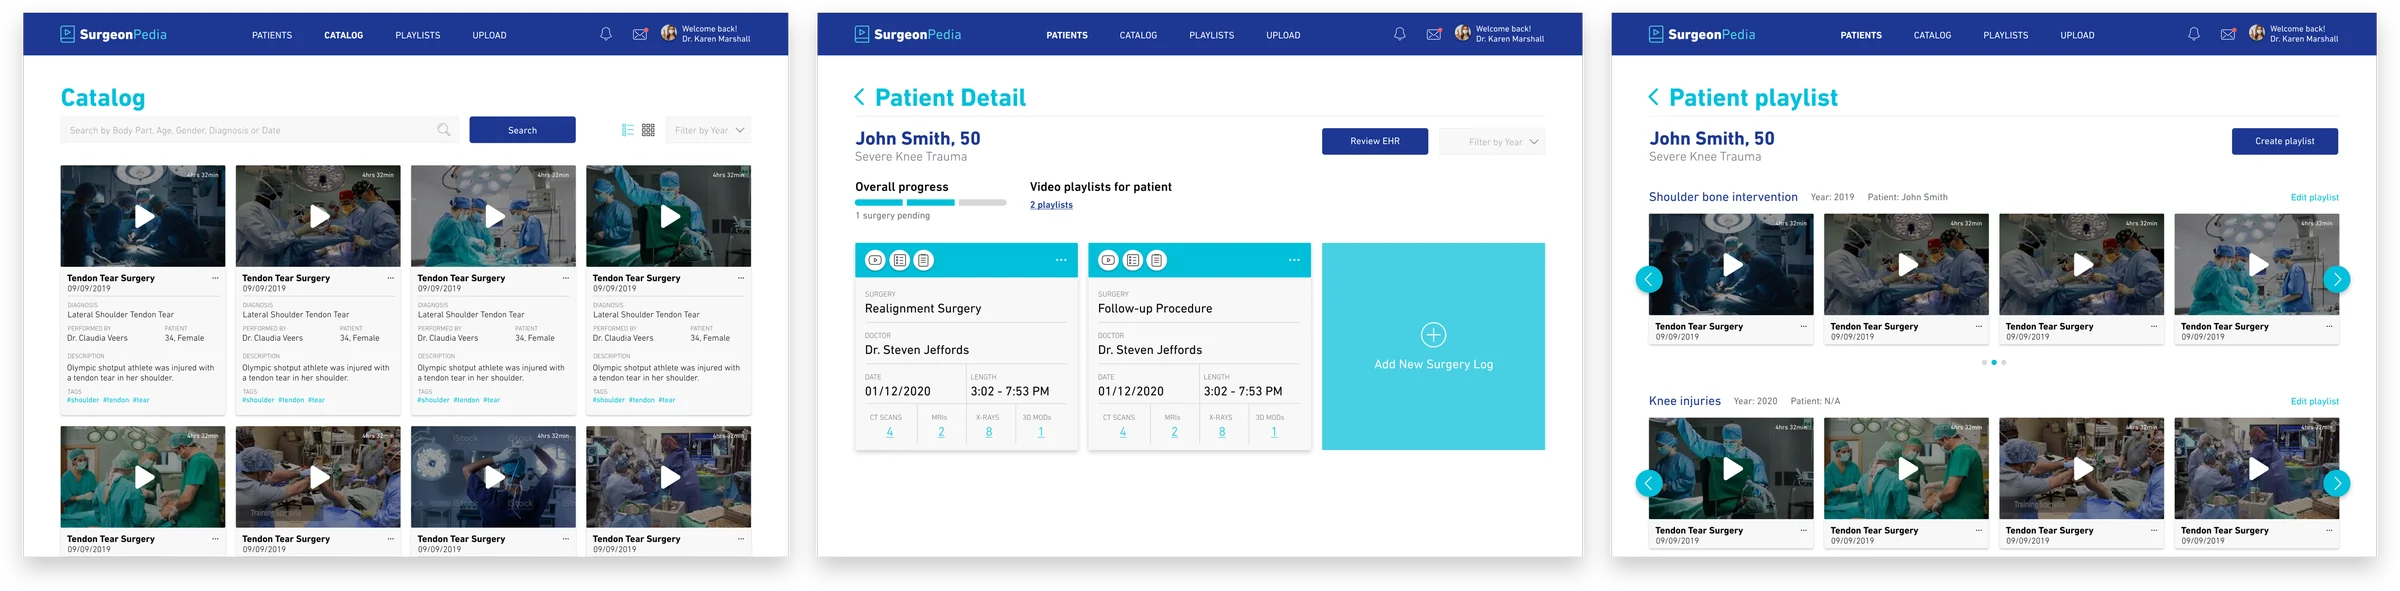Open the Realignment Surgery card's three-dot menu
Viewport: 2400px width, 591px height.
pyautogui.click(x=1061, y=260)
